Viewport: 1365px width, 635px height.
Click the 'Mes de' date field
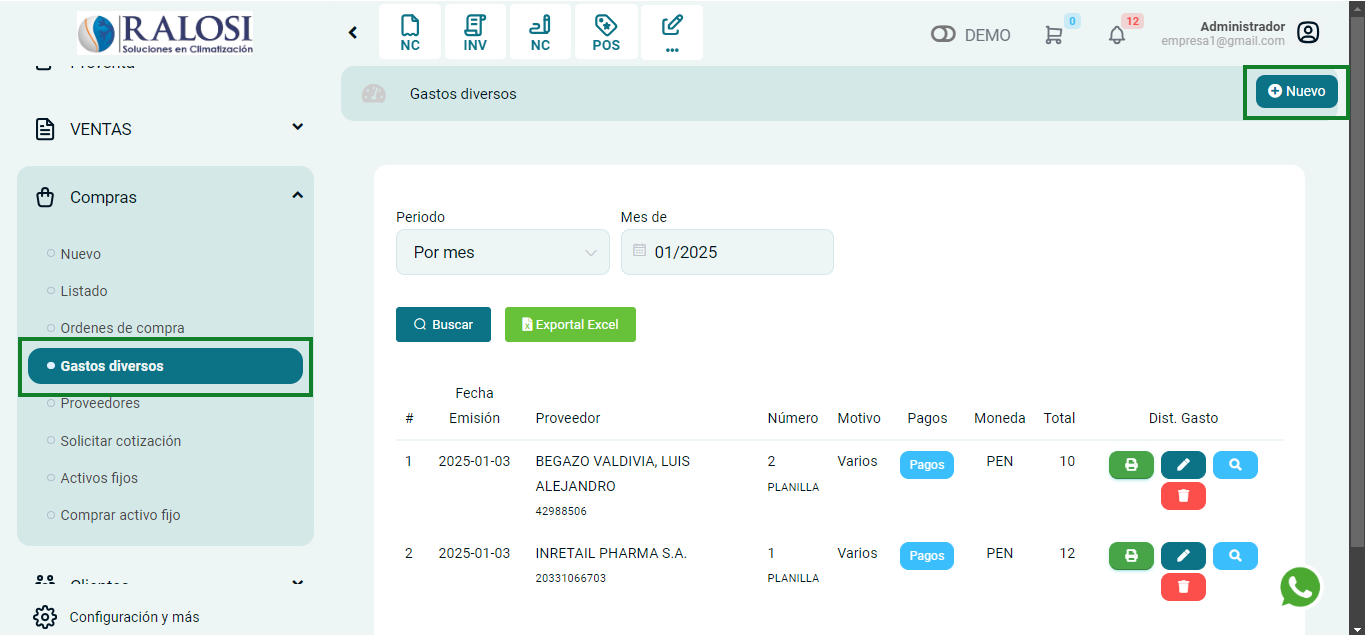(727, 252)
